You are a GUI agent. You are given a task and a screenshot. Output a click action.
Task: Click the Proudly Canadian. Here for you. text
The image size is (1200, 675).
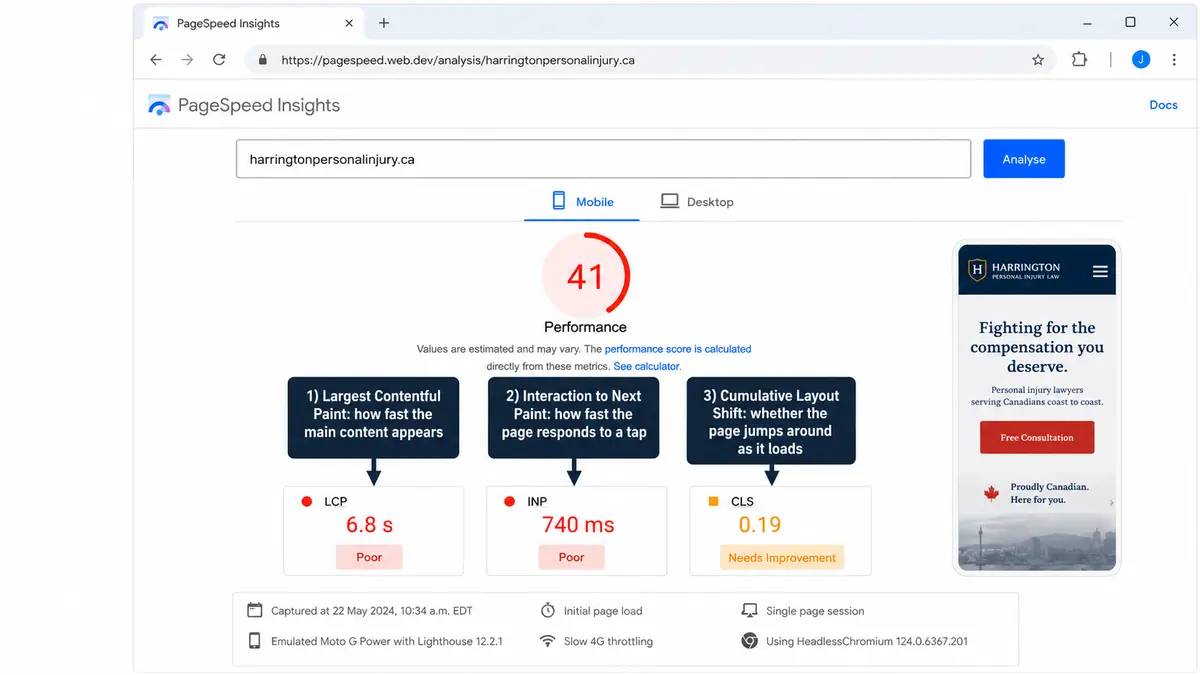pos(1049,493)
